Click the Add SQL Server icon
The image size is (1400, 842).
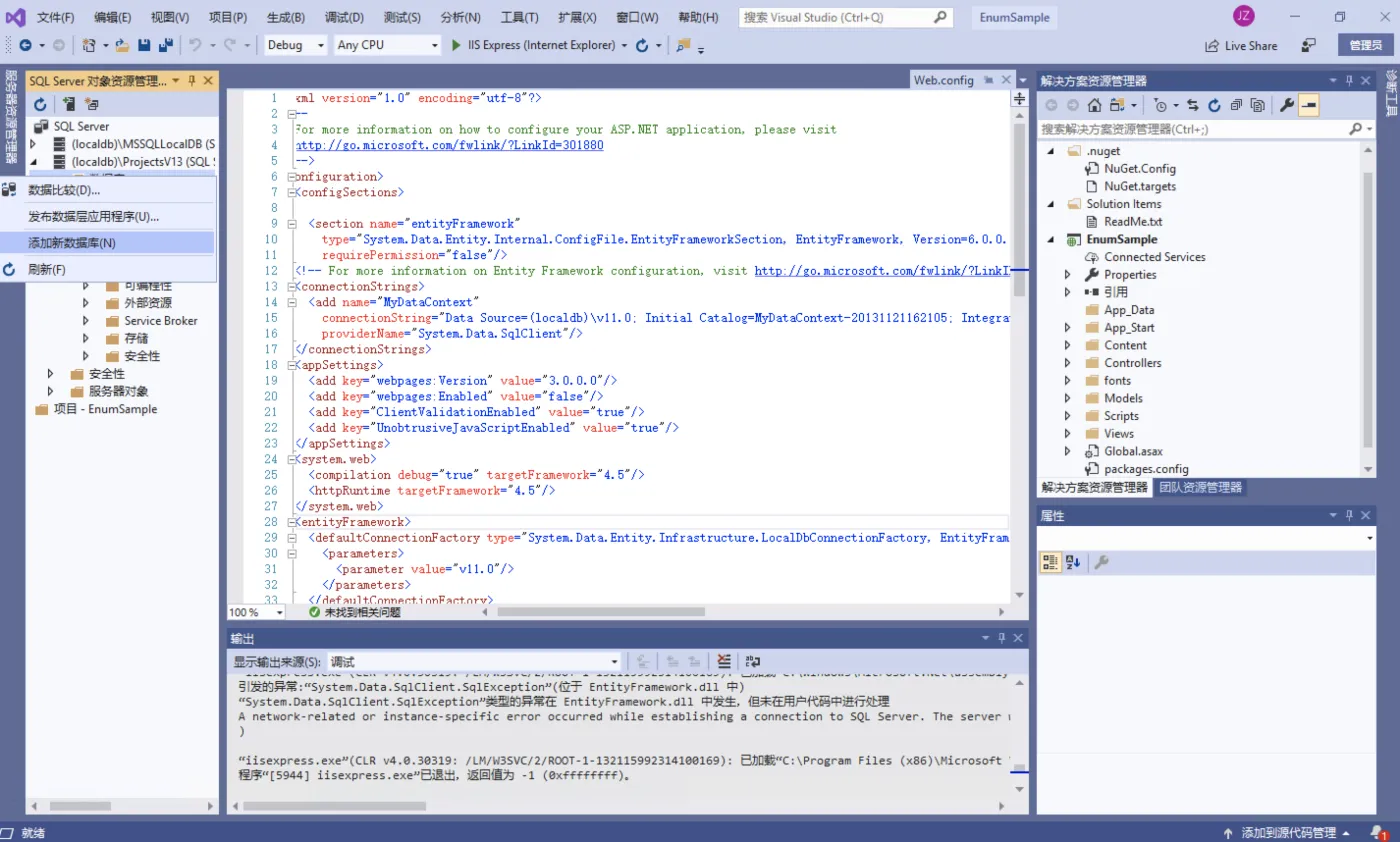[69, 104]
